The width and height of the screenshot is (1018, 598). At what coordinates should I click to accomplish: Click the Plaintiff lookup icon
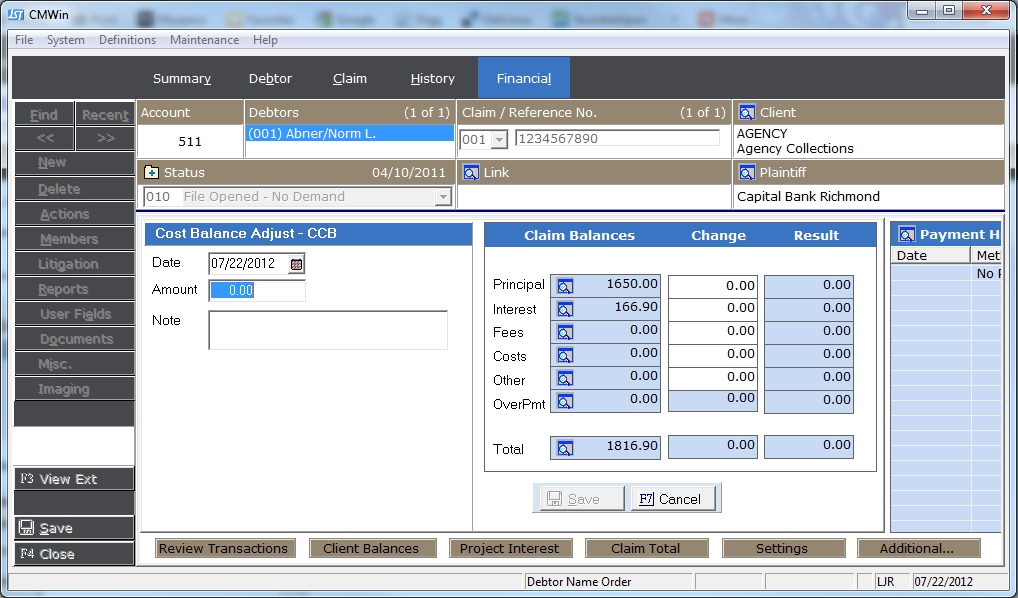click(x=747, y=172)
